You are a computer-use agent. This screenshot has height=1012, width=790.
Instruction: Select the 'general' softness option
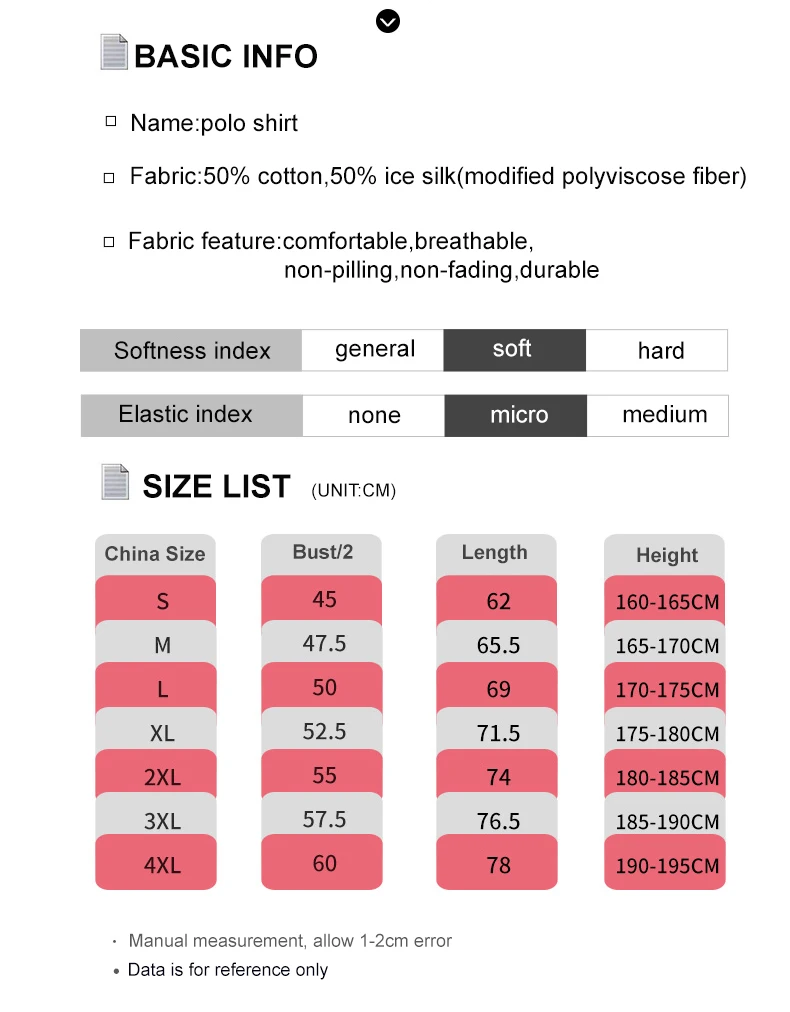coord(374,350)
